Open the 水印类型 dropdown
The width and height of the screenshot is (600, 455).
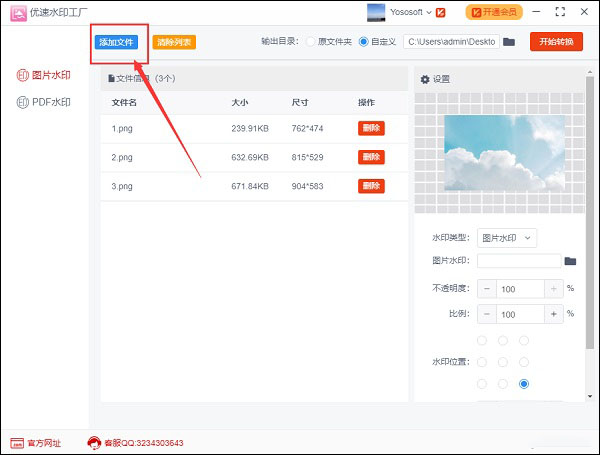[507, 238]
